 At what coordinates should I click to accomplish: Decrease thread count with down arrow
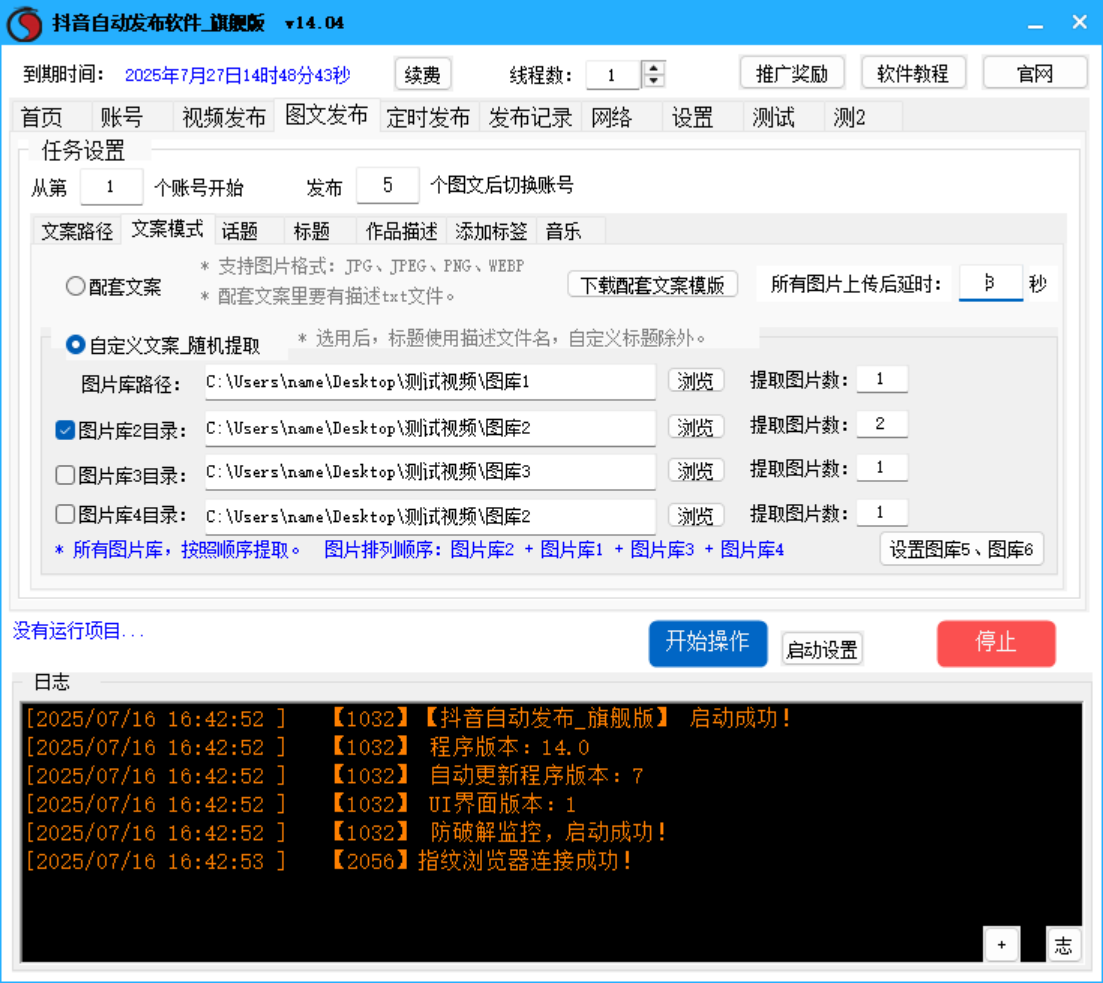pyautogui.click(x=653, y=81)
